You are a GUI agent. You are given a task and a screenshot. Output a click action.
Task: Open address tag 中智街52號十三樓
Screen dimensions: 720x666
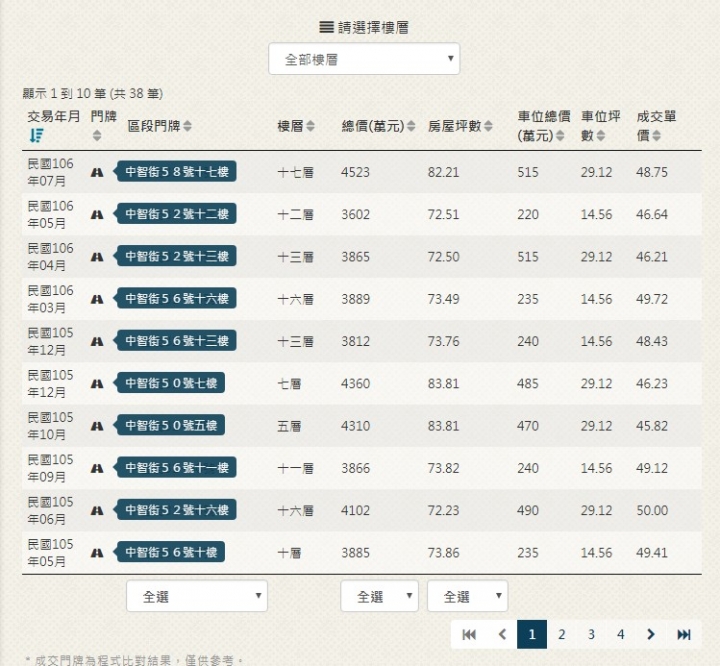pyautogui.click(x=176, y=256)
